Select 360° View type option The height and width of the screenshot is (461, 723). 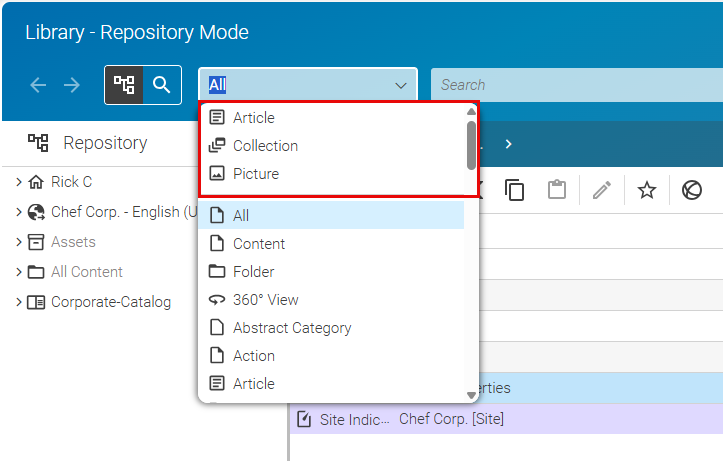point(331,300)
